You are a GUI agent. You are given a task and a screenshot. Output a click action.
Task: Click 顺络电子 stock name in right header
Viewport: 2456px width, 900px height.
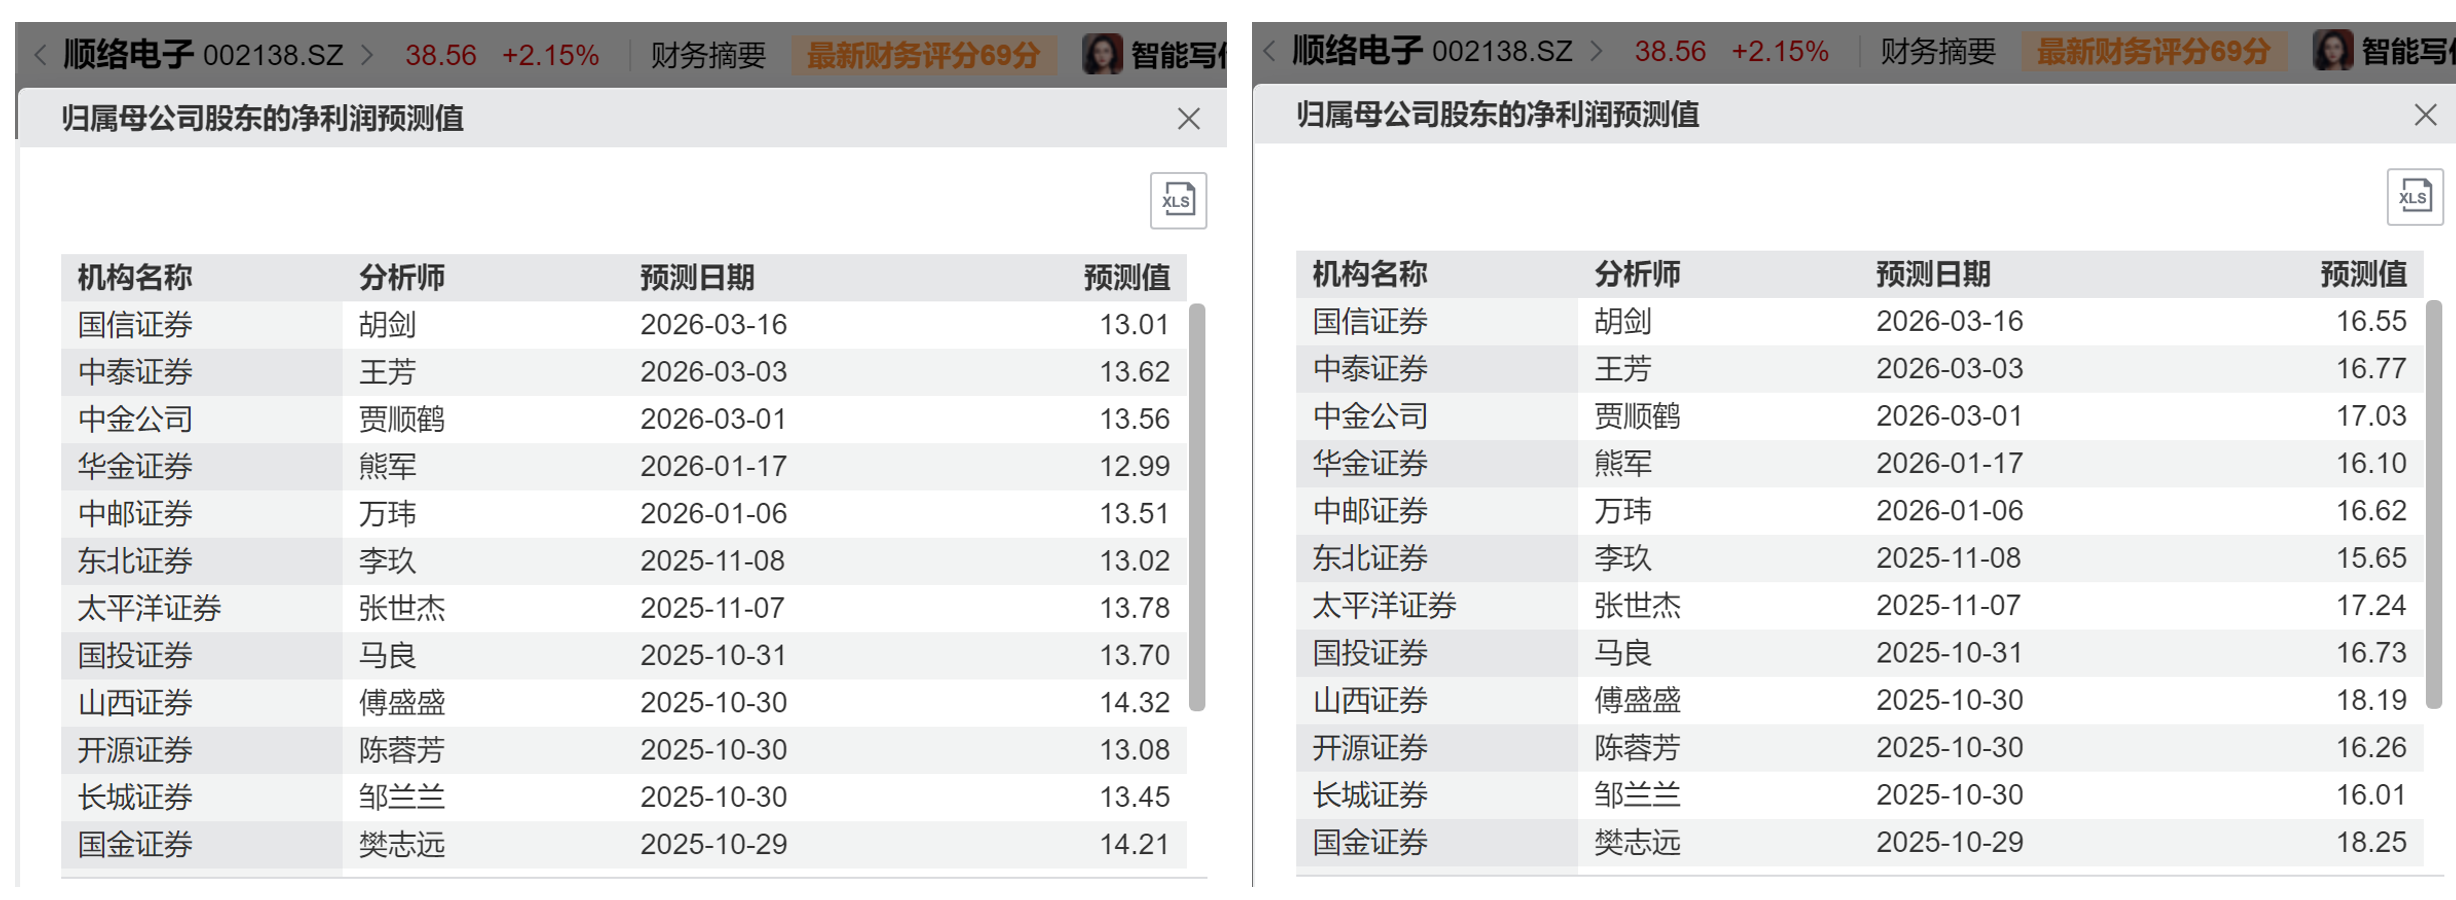click(1357, 50)
